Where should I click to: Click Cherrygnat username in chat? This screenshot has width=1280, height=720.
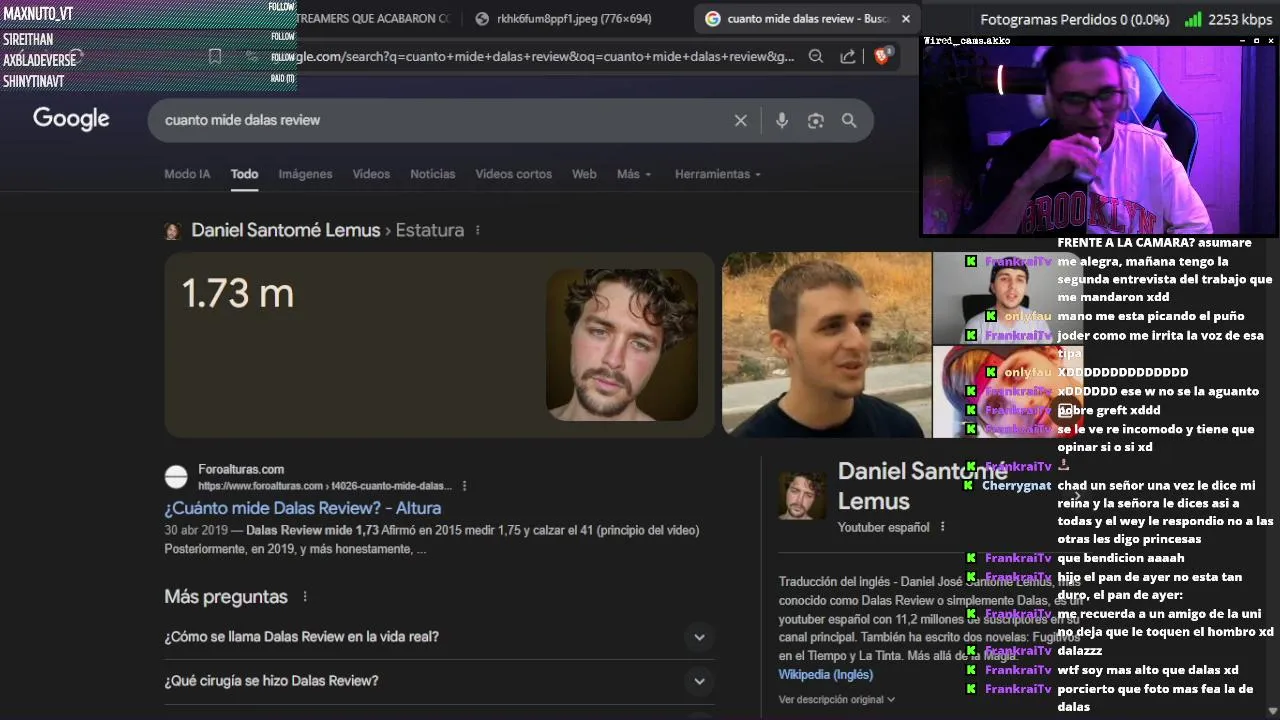(1016, 485)
